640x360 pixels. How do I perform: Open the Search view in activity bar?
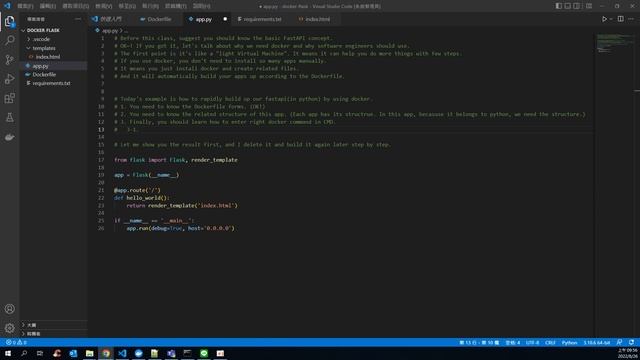[9, 40]
